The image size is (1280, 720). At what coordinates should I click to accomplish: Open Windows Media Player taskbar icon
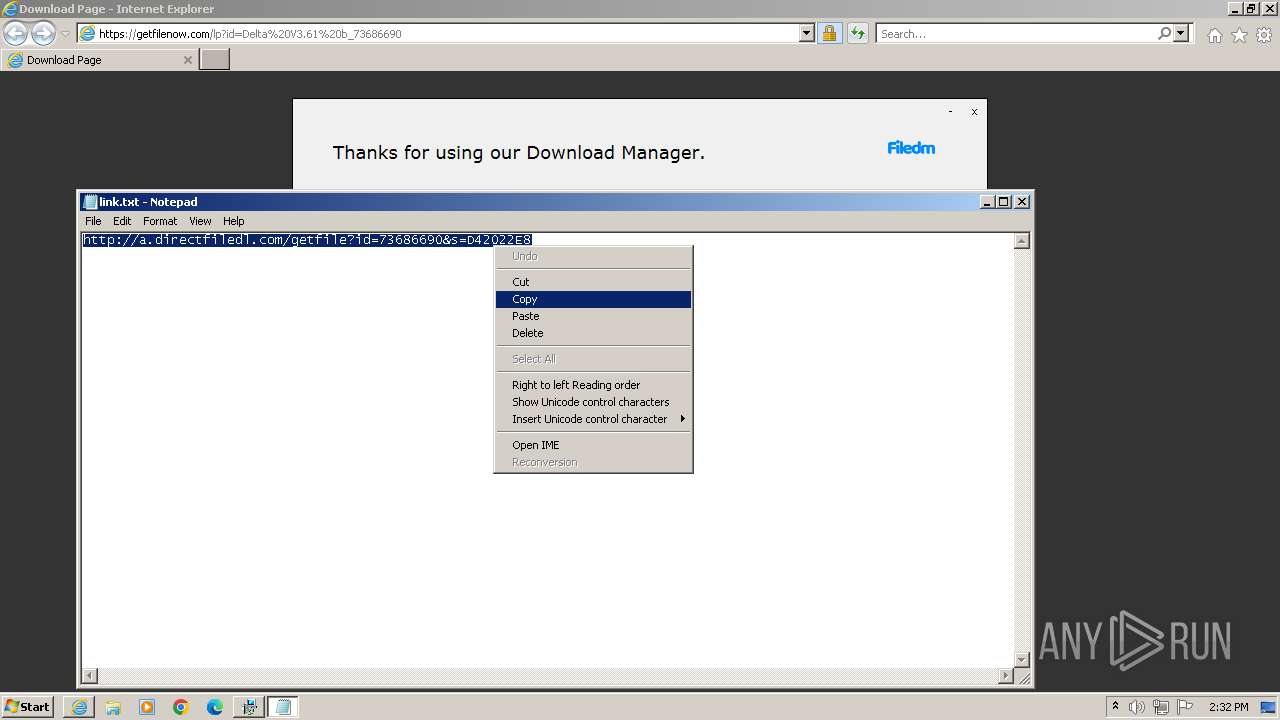[x=147, y=707]
